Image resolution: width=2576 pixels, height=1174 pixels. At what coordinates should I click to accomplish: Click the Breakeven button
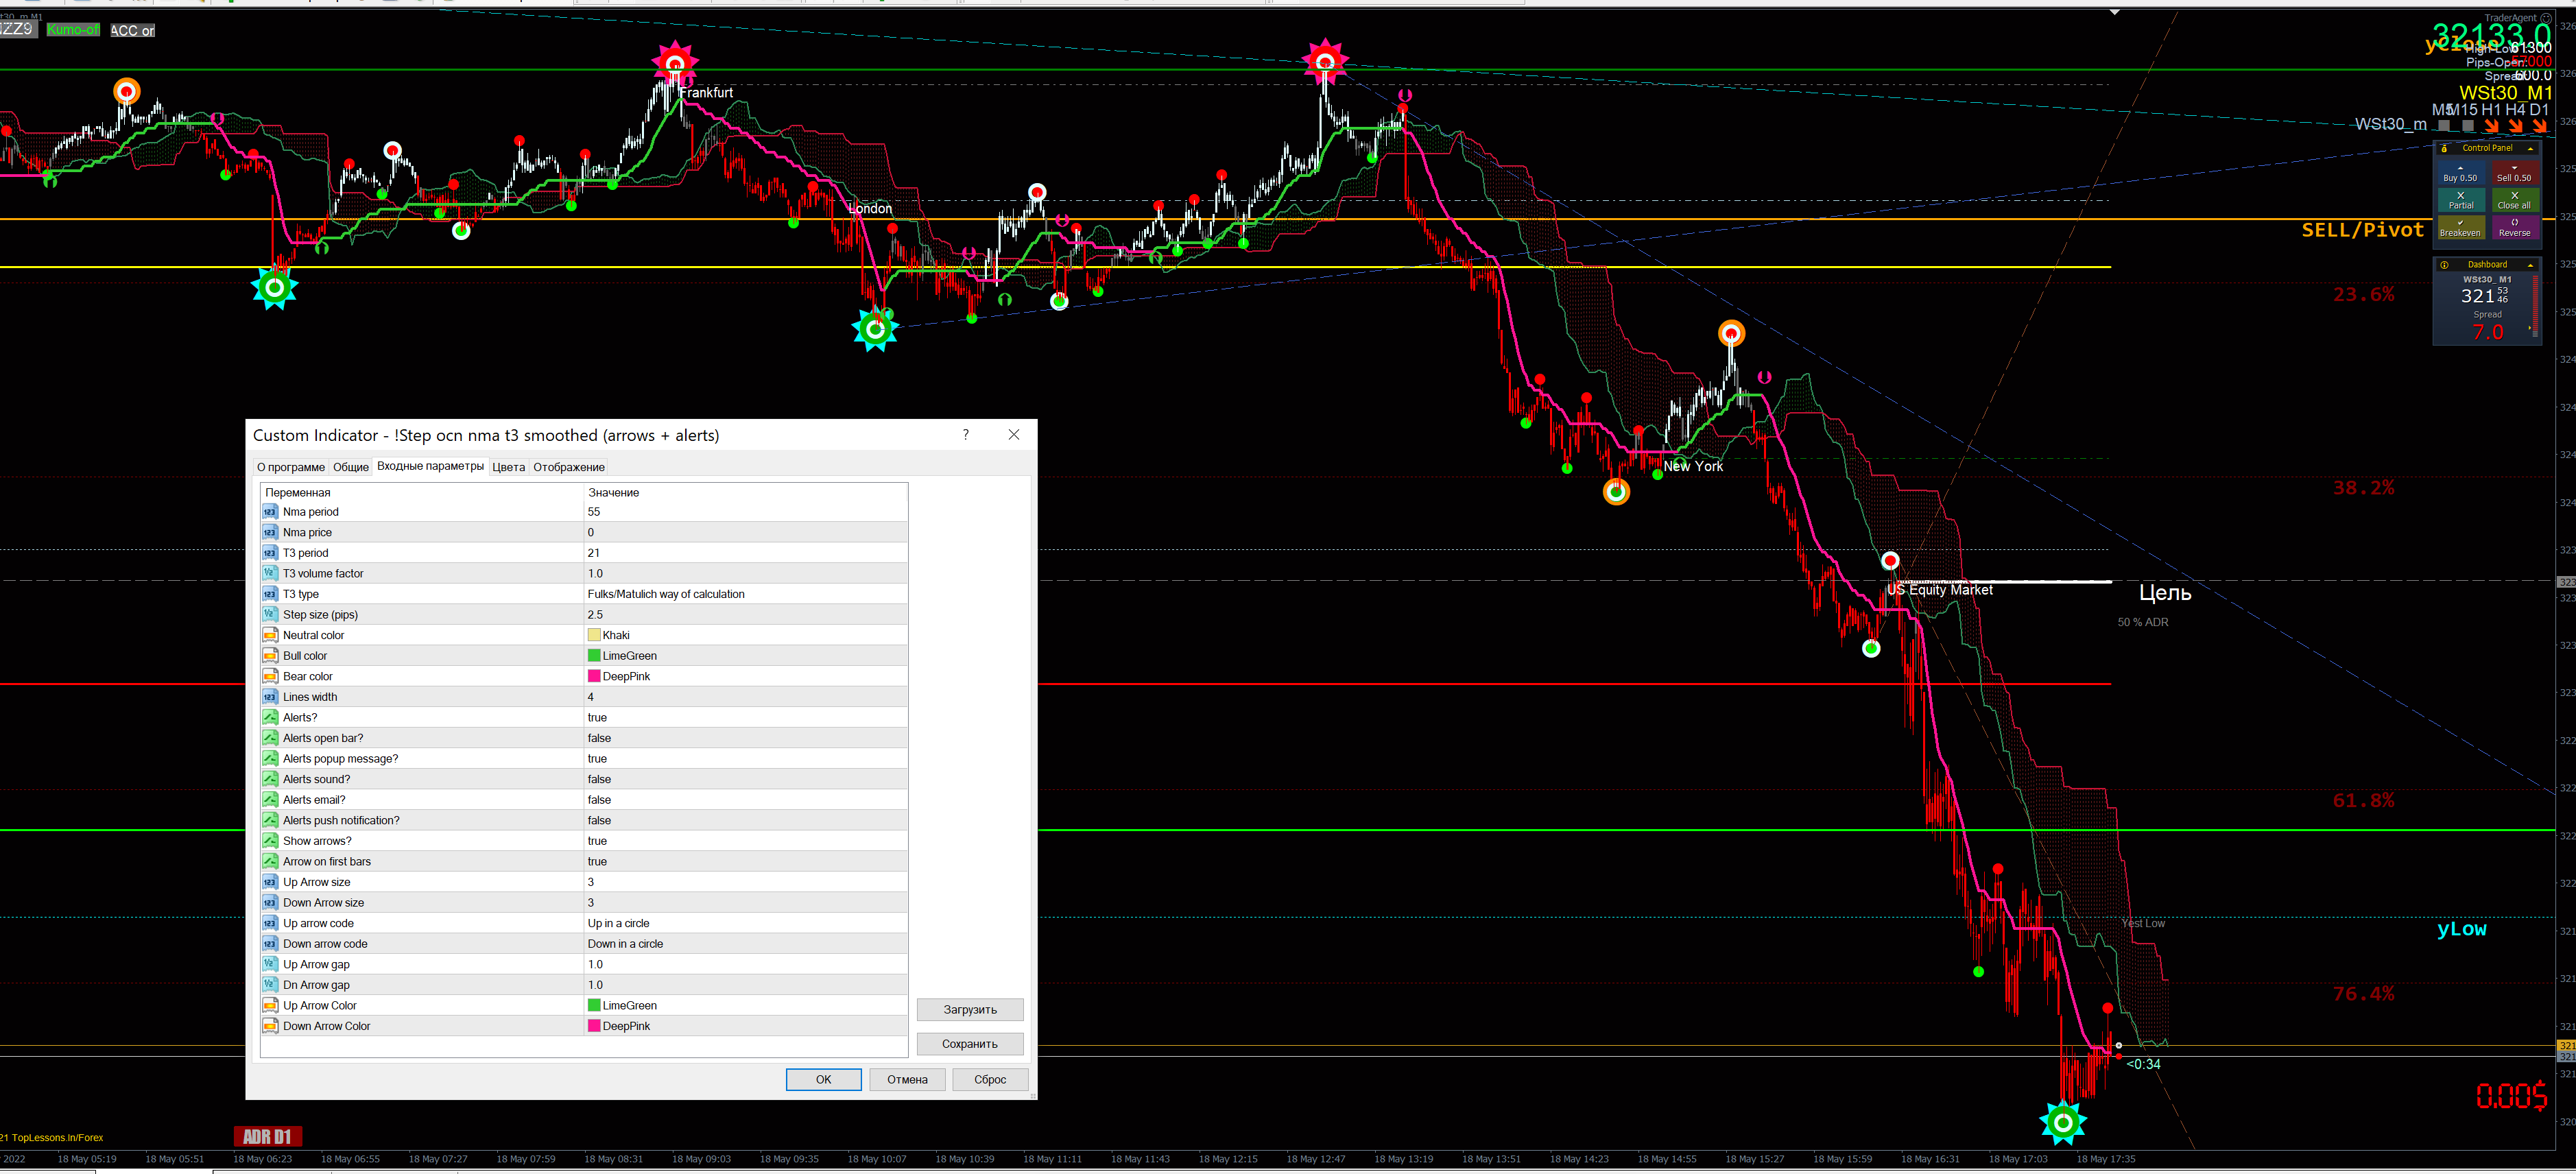pos(2460,229)
